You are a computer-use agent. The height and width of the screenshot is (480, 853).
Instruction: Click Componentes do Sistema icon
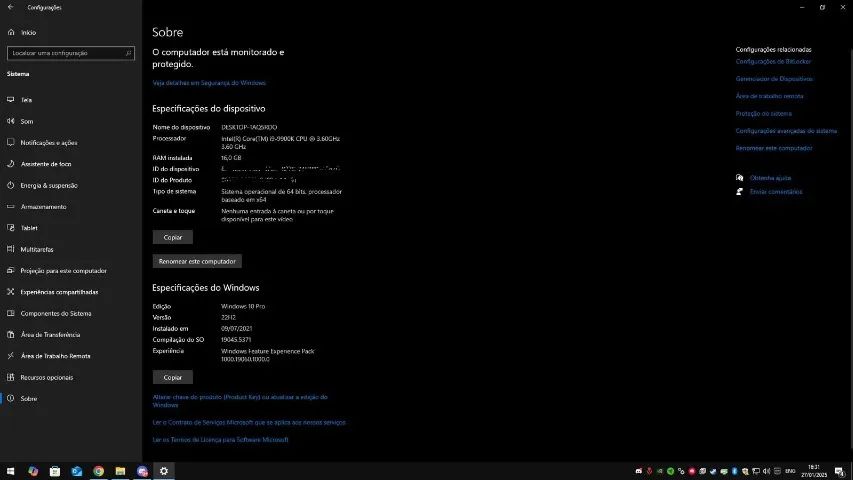(10, 313)
